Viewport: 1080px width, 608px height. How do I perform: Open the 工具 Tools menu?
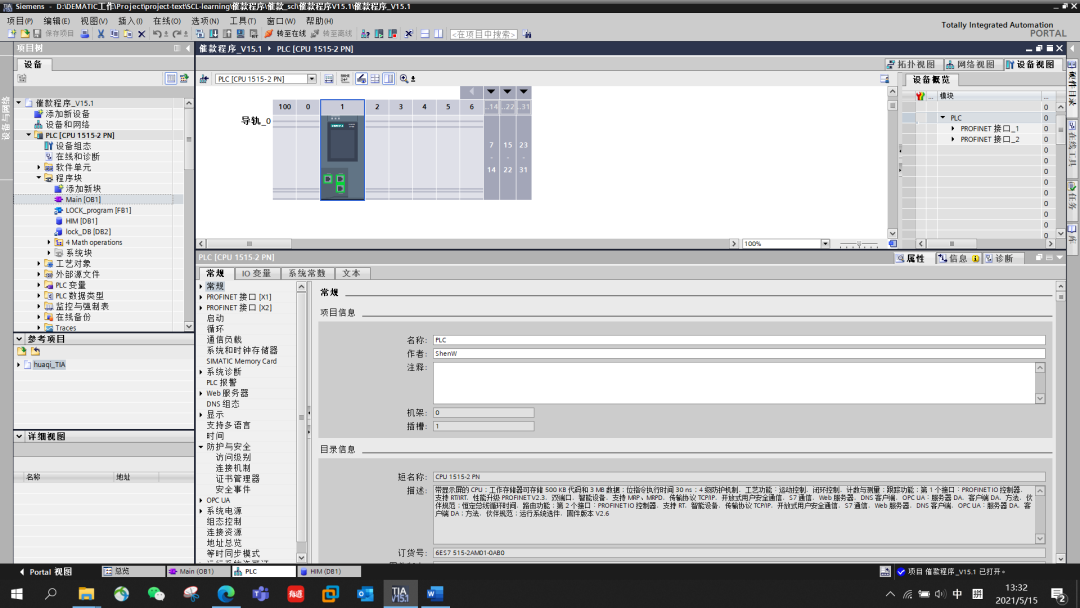[x=242, y=21]
